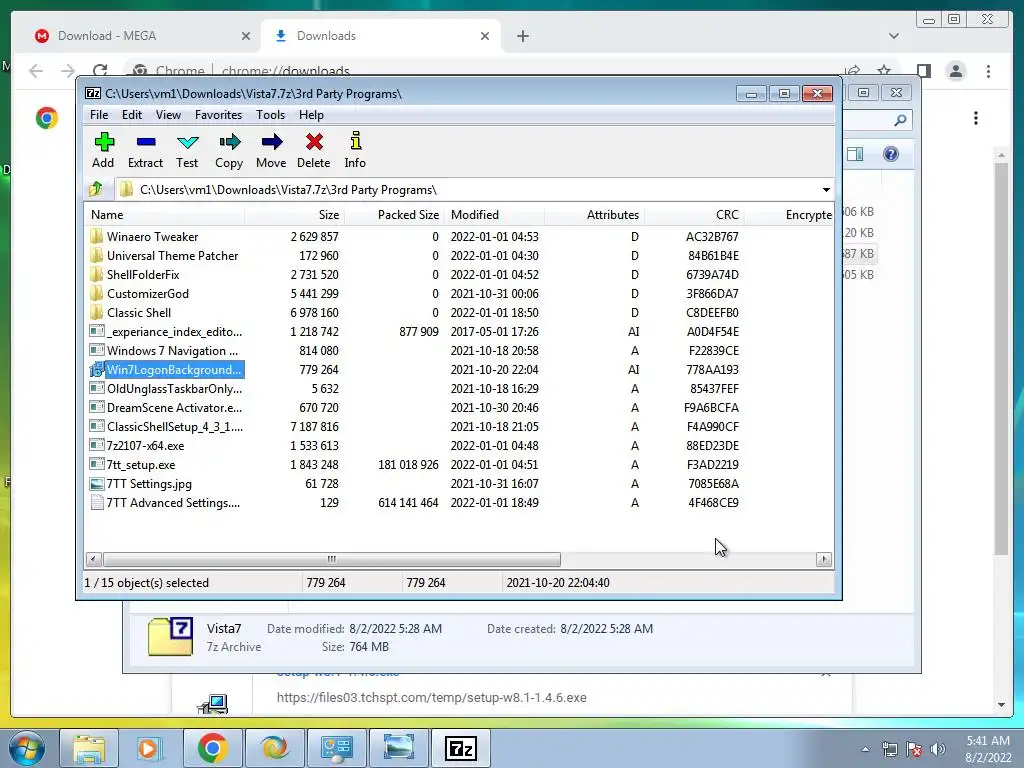Open the Edit menu
This screenshot has height=768, width=1024.
tap(132, 115)
